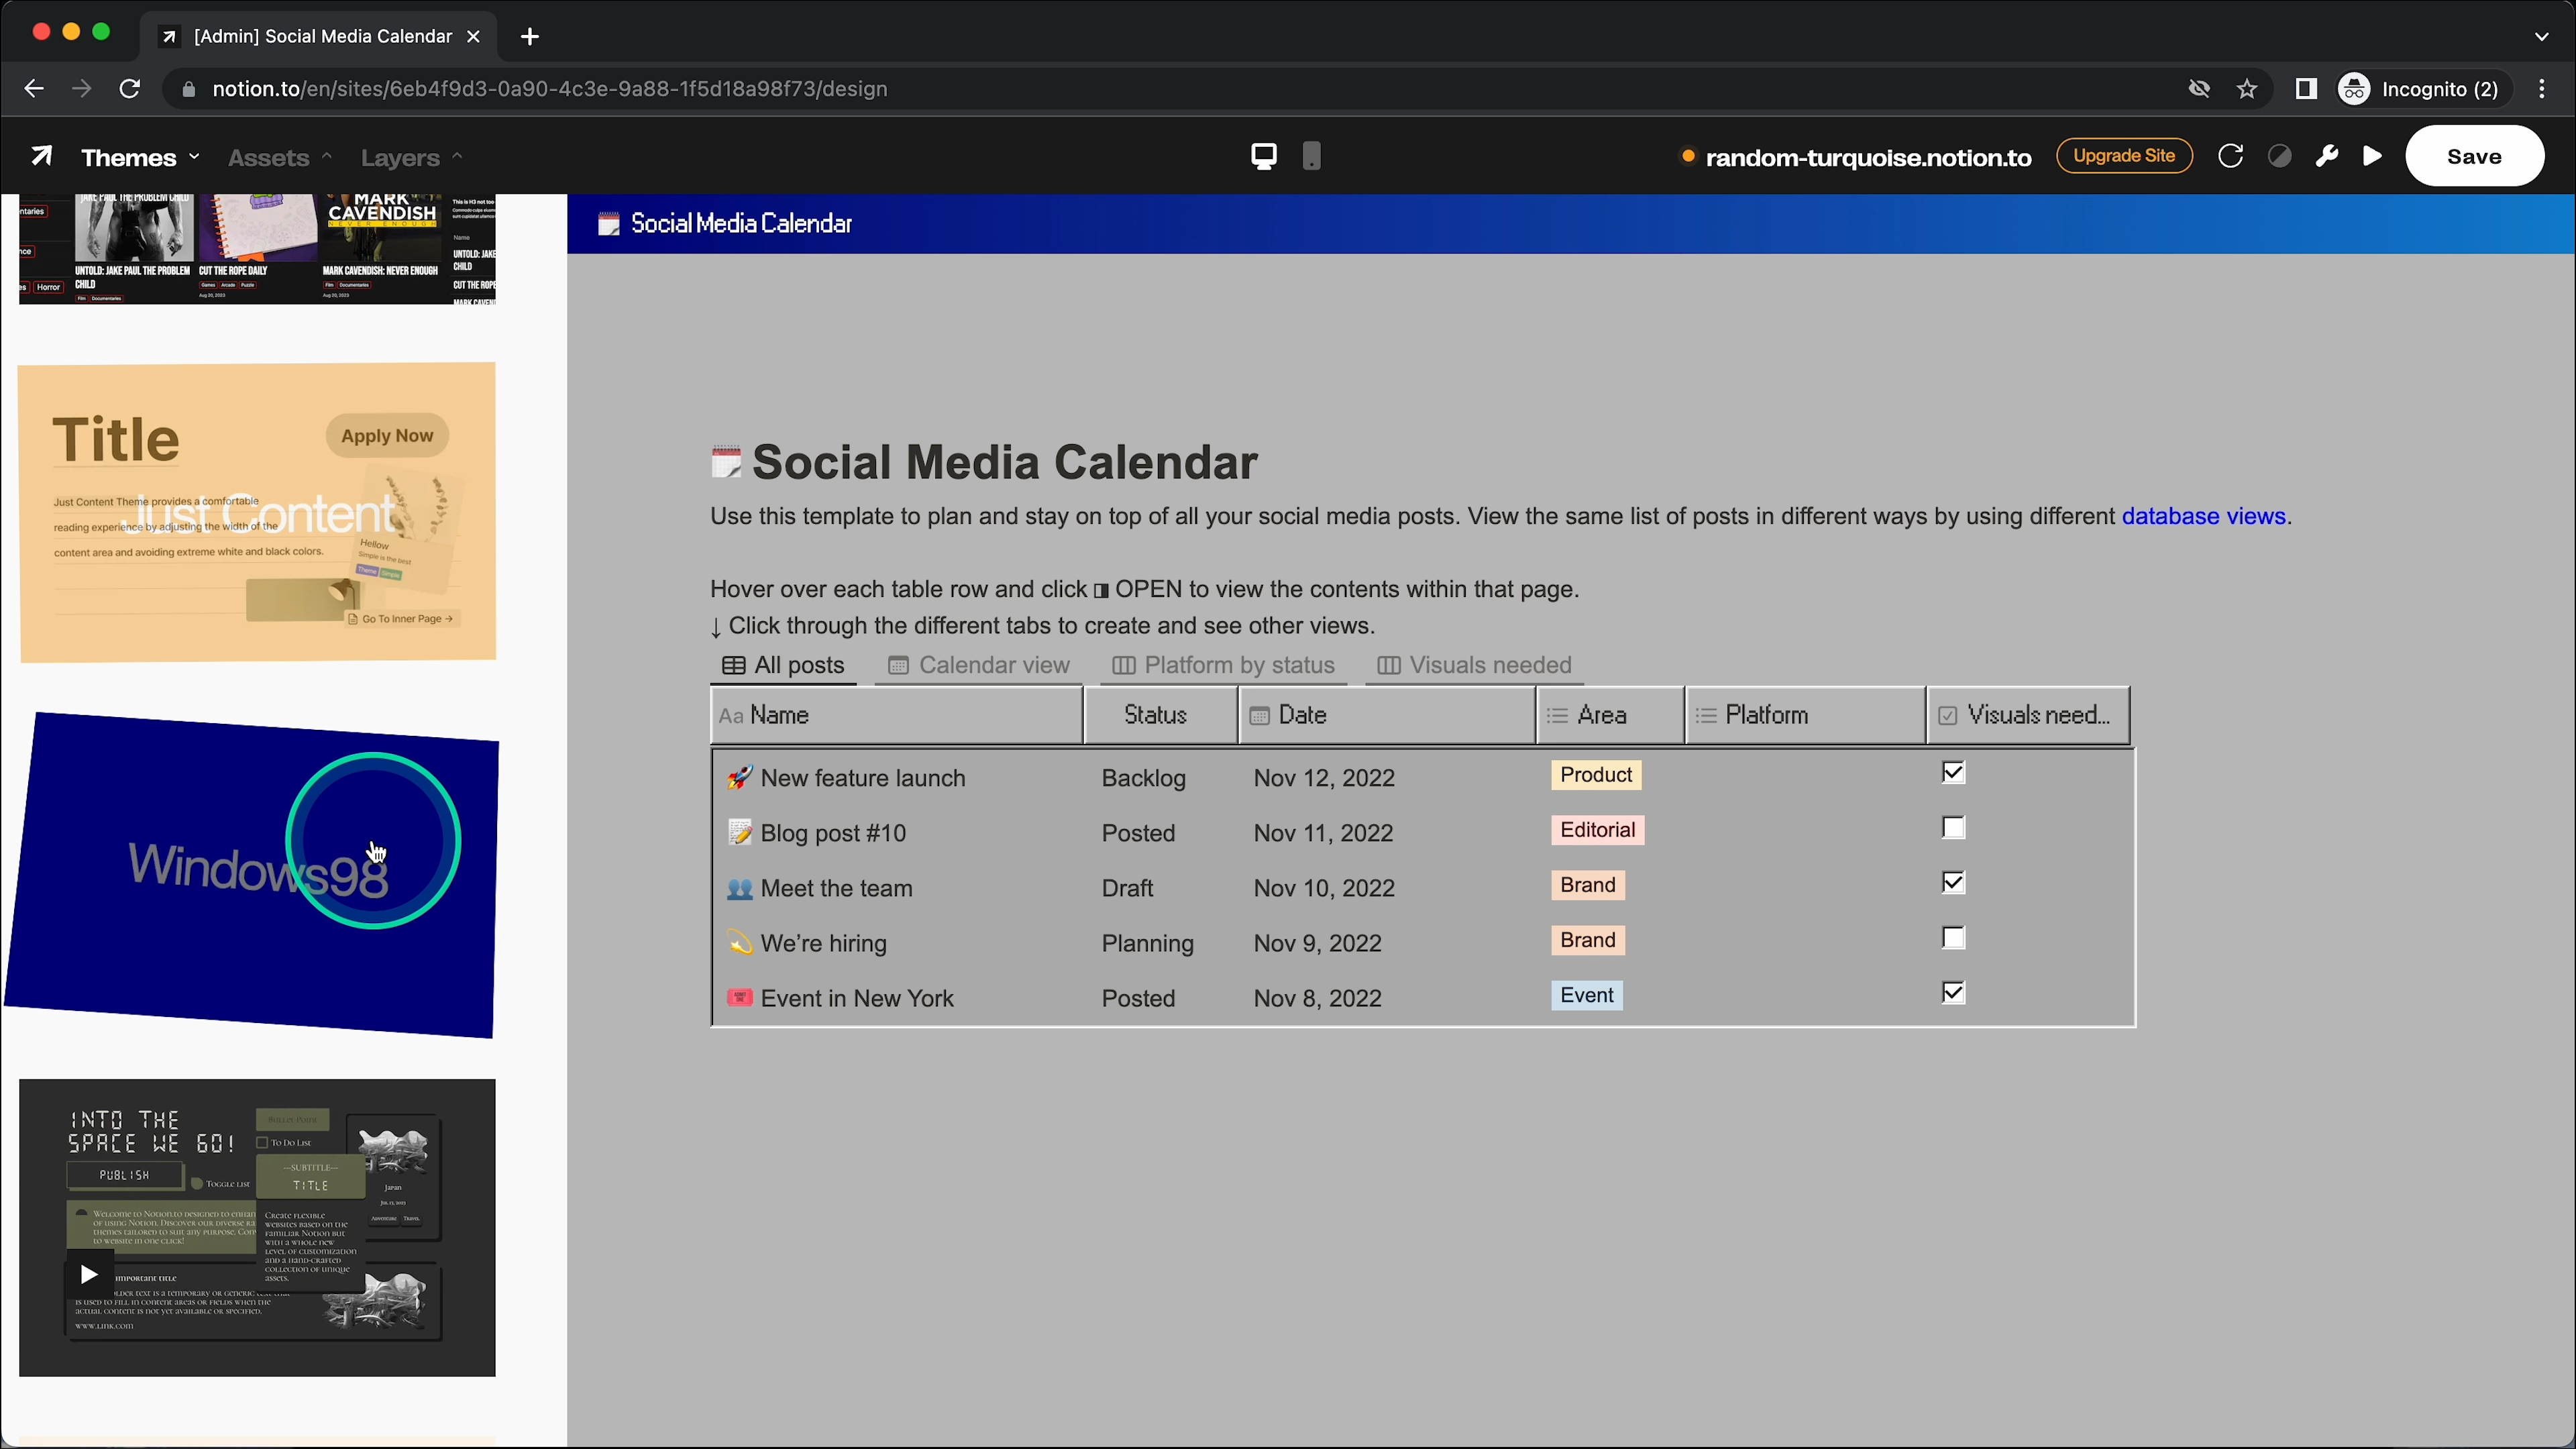This screenshot has height=1449, width=2576.
Task: Click the Save button
Action: coord(2474,156)
